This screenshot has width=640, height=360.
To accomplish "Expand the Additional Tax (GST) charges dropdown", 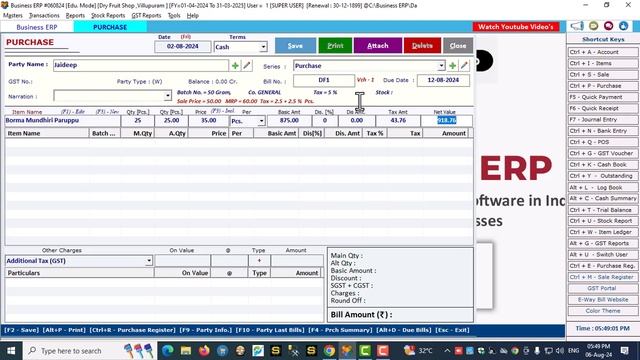I will (149, 260).
